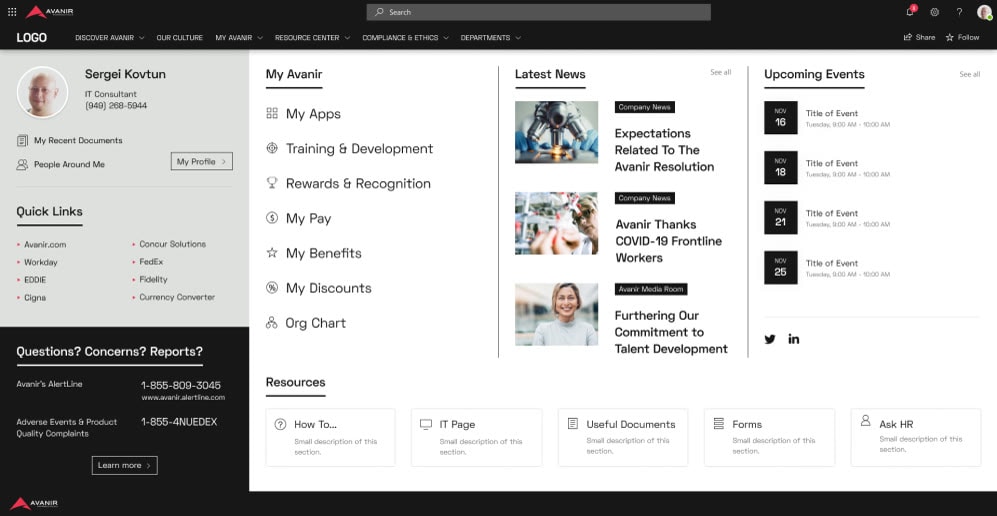Click the Avanir logo in top bar

pyautogui.click(x=50, y=11)
